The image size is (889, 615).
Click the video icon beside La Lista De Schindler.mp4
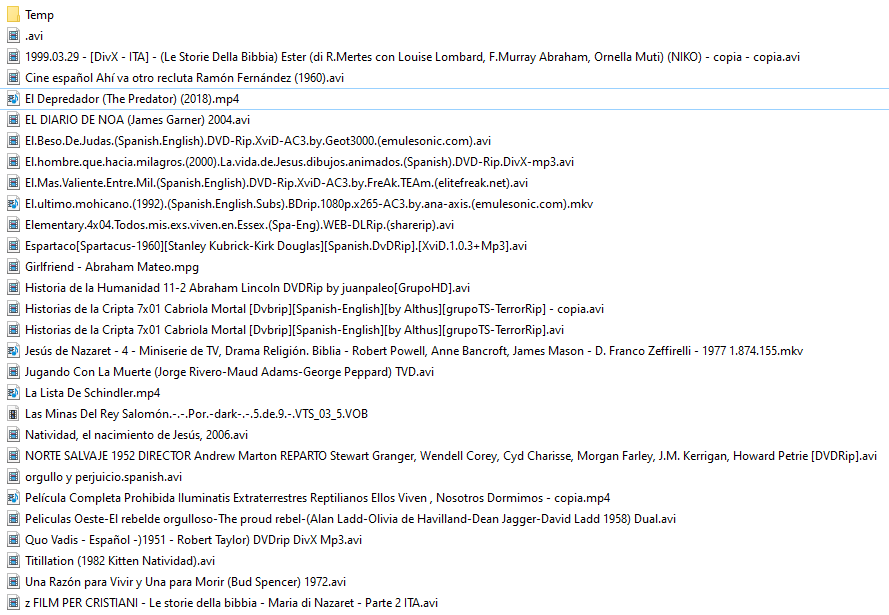tap(13, 393)
